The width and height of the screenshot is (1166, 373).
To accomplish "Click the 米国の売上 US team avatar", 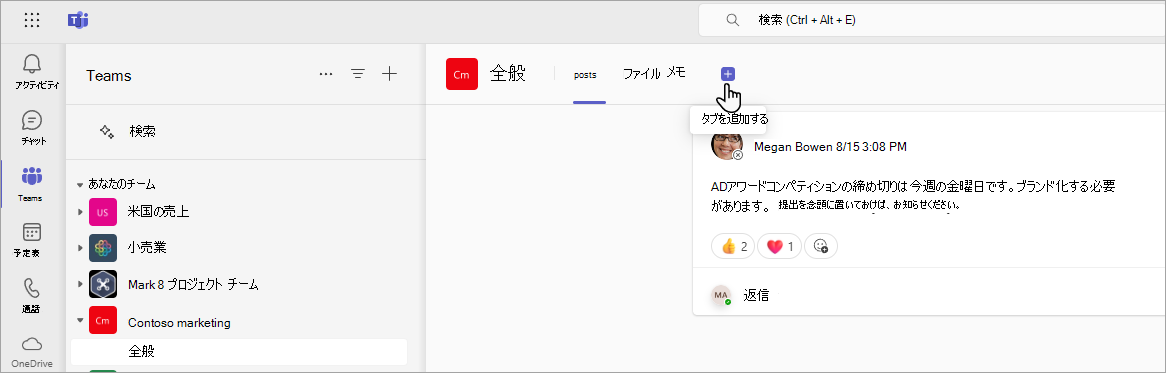I will (103, 212).
